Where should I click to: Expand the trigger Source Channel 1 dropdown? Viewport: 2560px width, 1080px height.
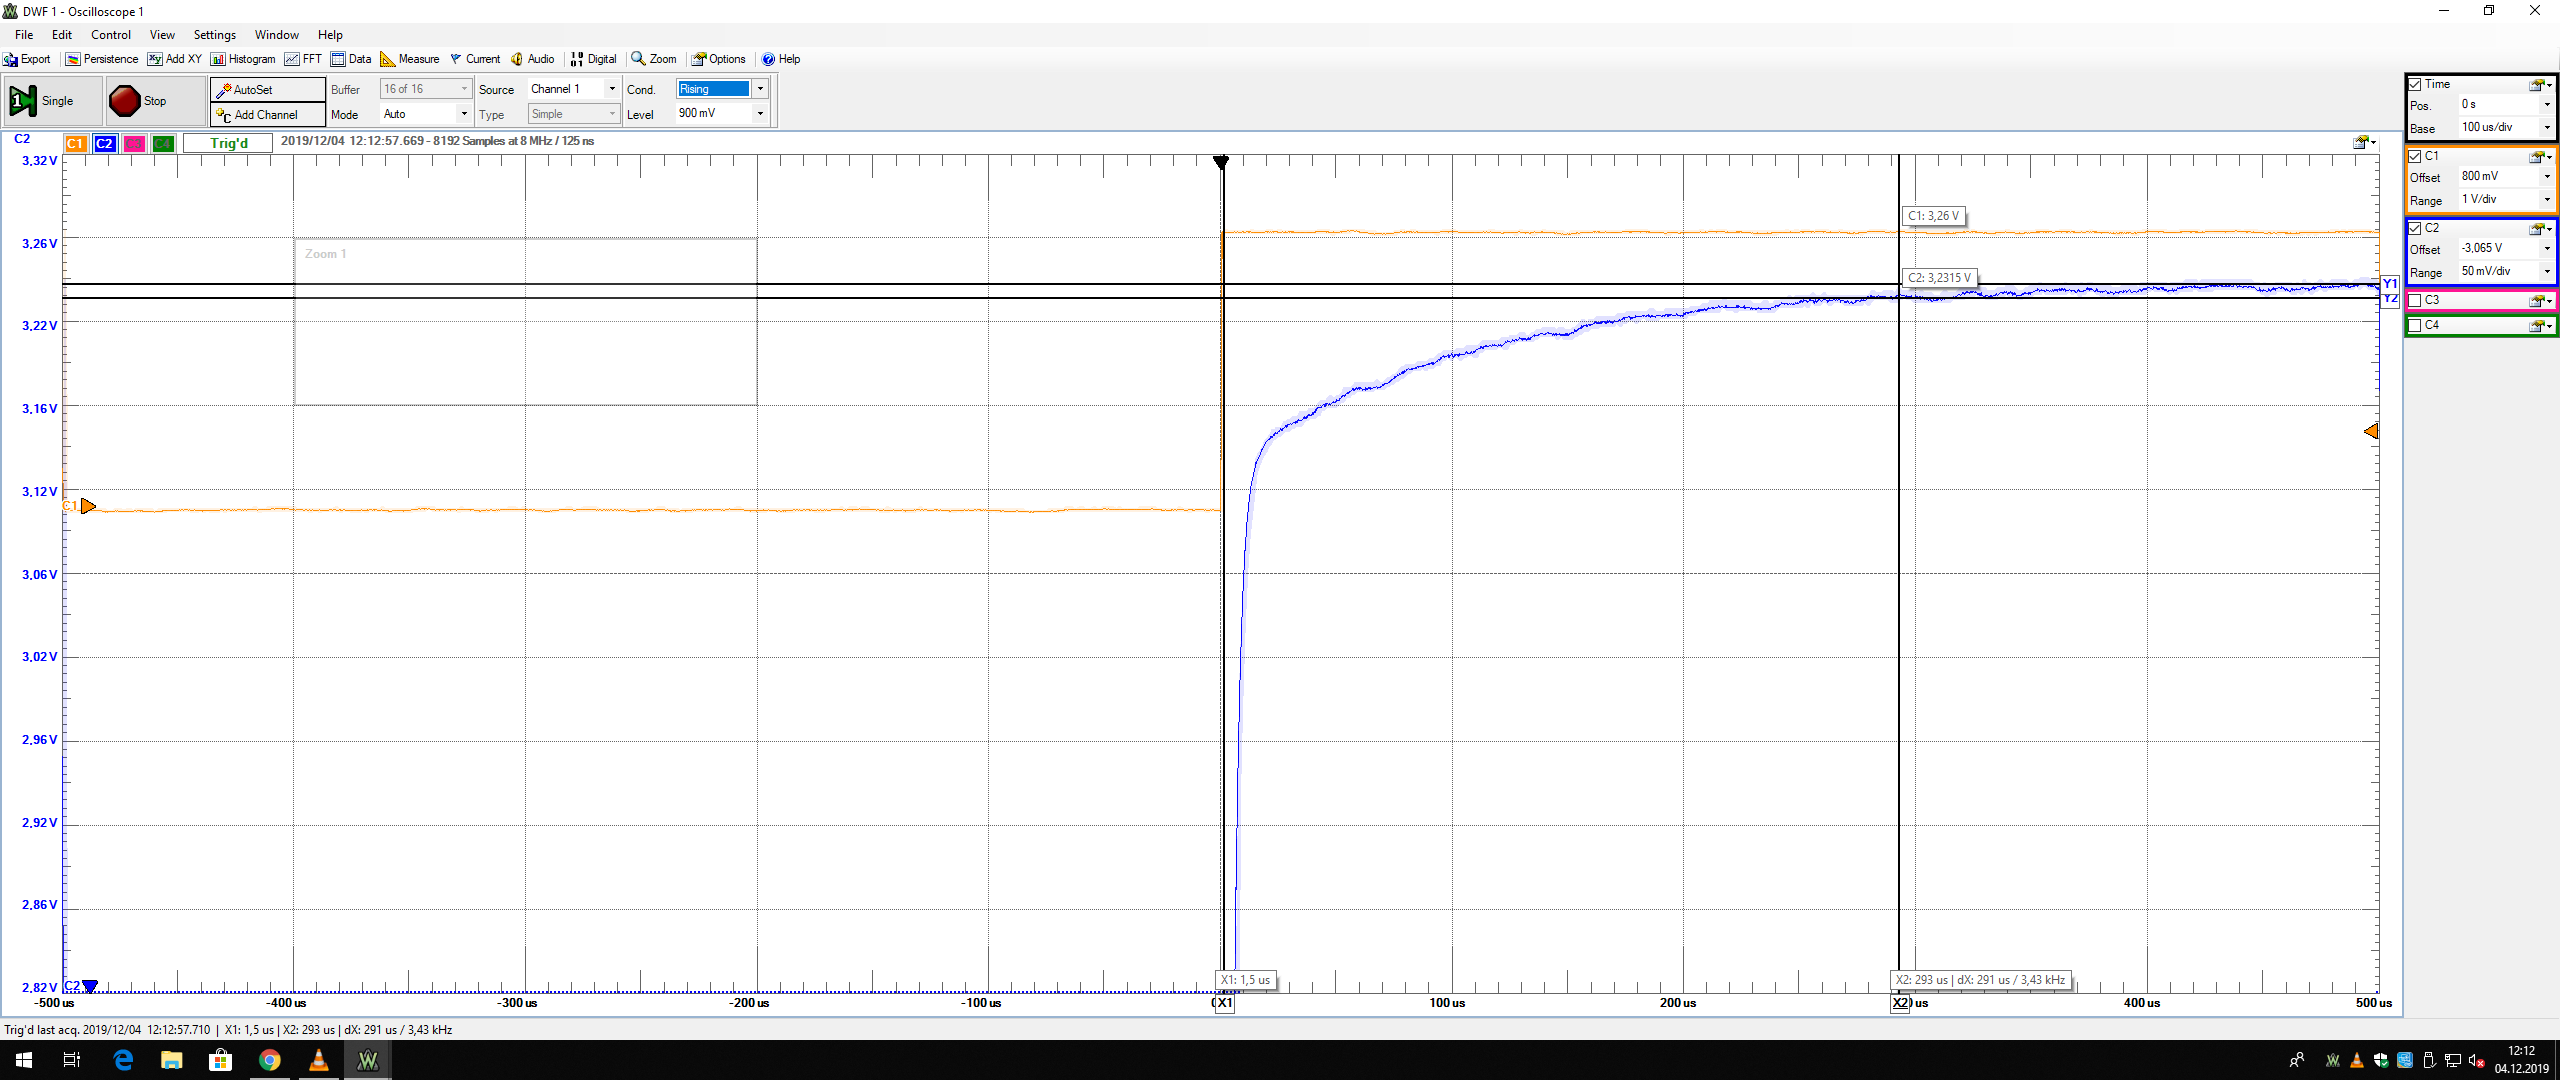click(612, 89)
